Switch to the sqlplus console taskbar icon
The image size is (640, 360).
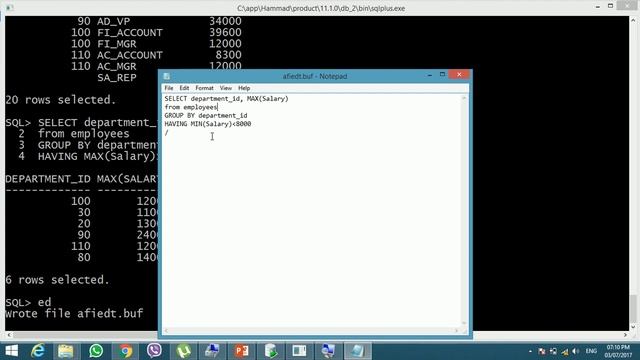pos(300,351)
